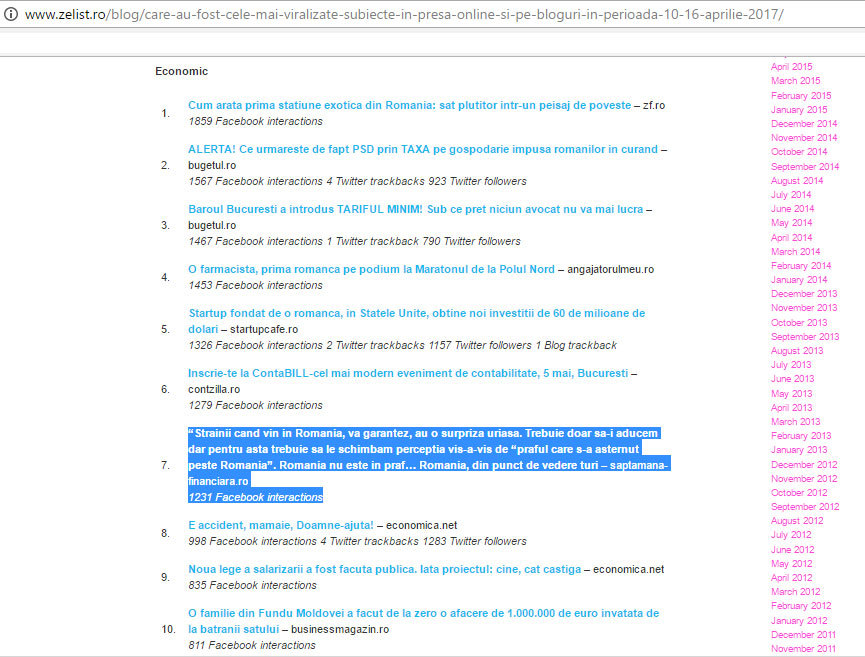The image size is (865, 657).
Task: Select the August 2013 archive
Action: pyautogui.click(x=797, y=351)
